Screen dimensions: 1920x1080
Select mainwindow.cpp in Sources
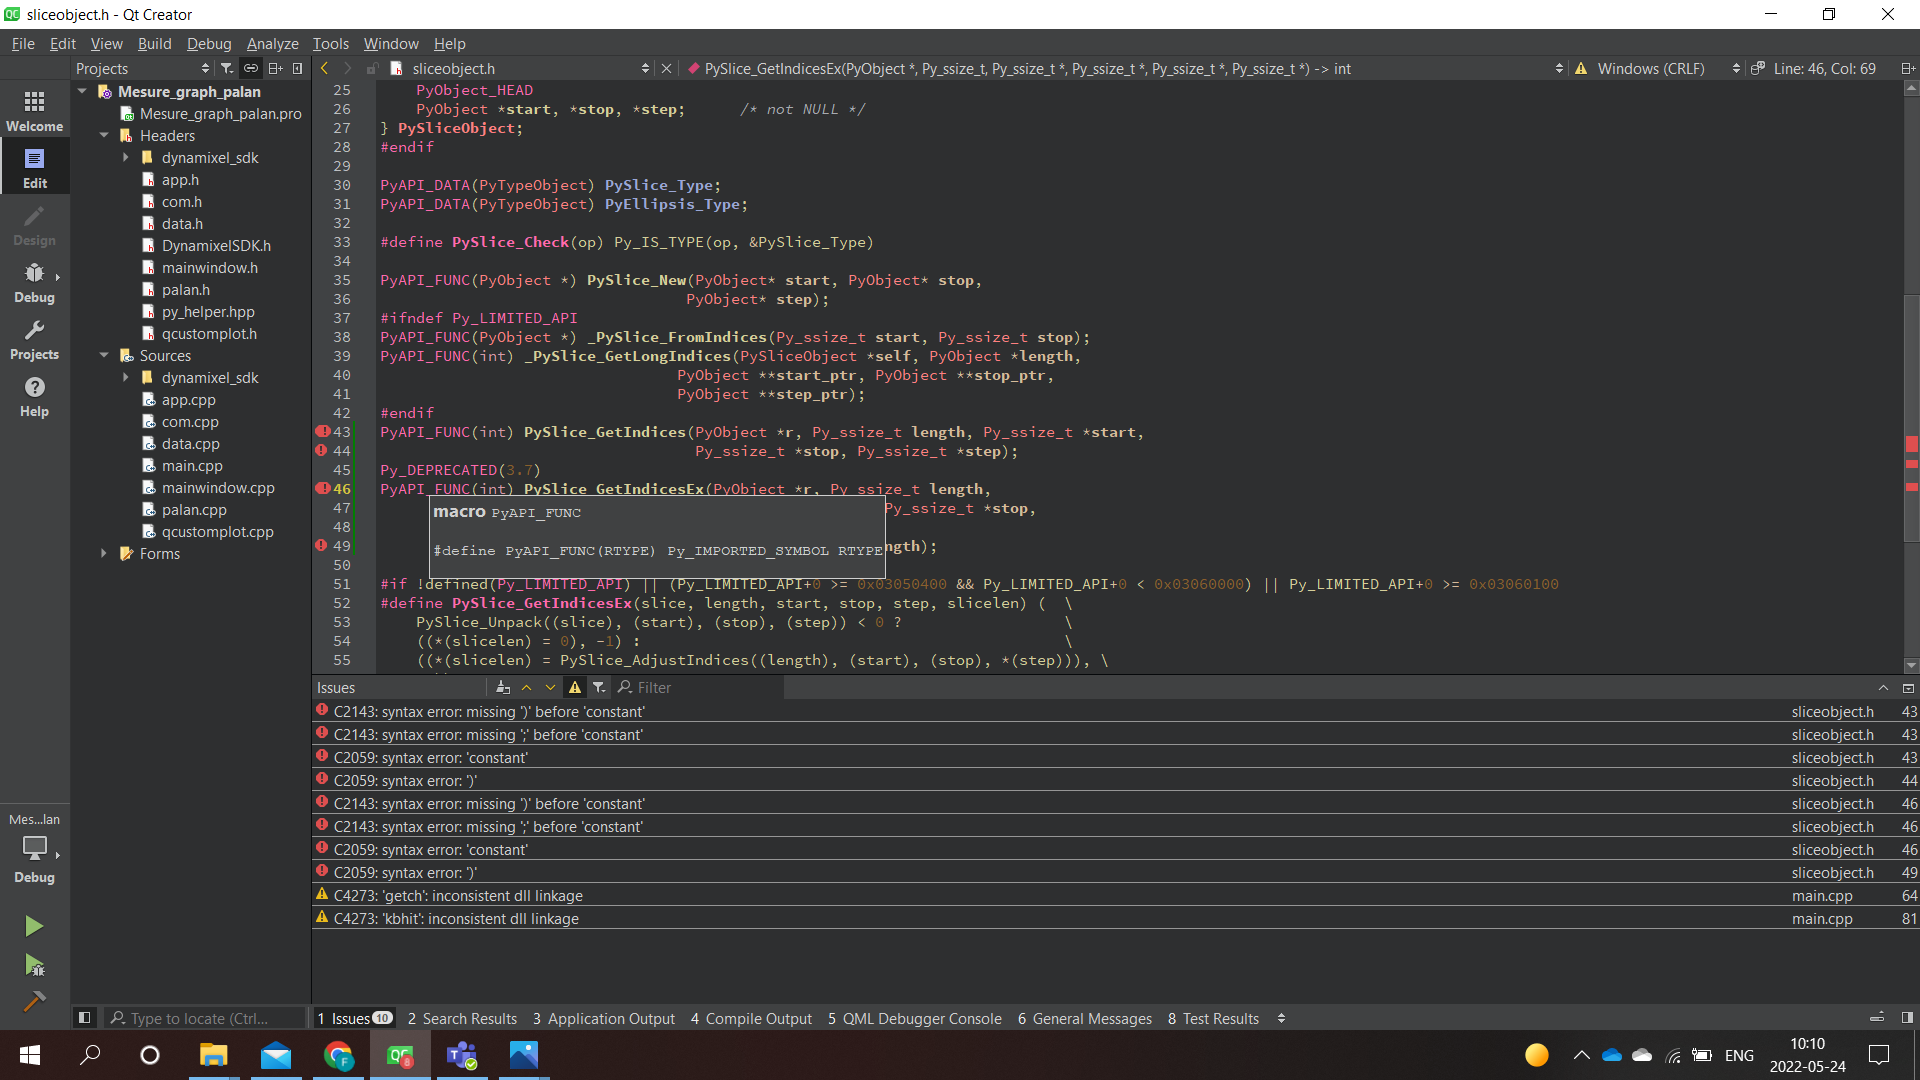pos(218,487)
